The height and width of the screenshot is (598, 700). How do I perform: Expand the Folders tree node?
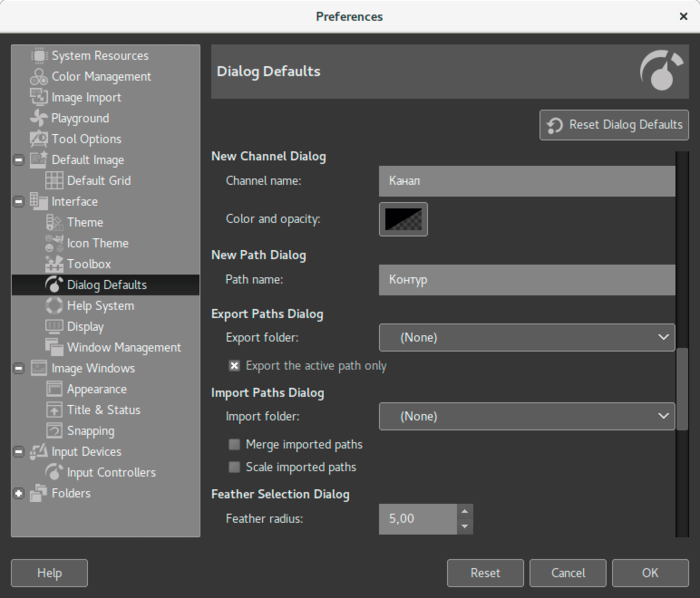click(19, 493)
